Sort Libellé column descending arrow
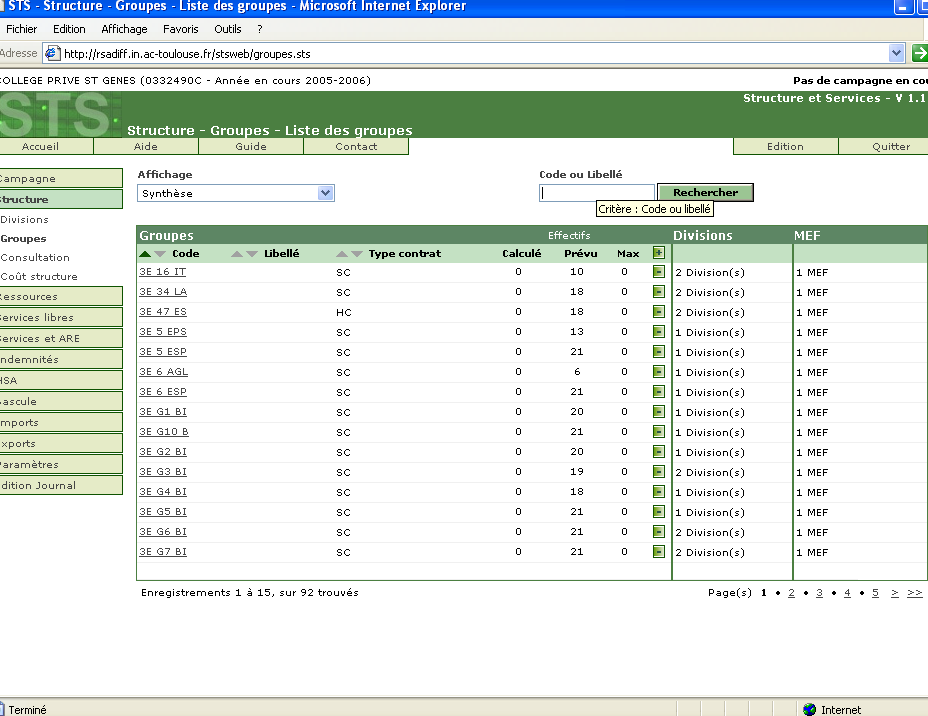This screenshot has width=928, height=716. pos(252,253)
